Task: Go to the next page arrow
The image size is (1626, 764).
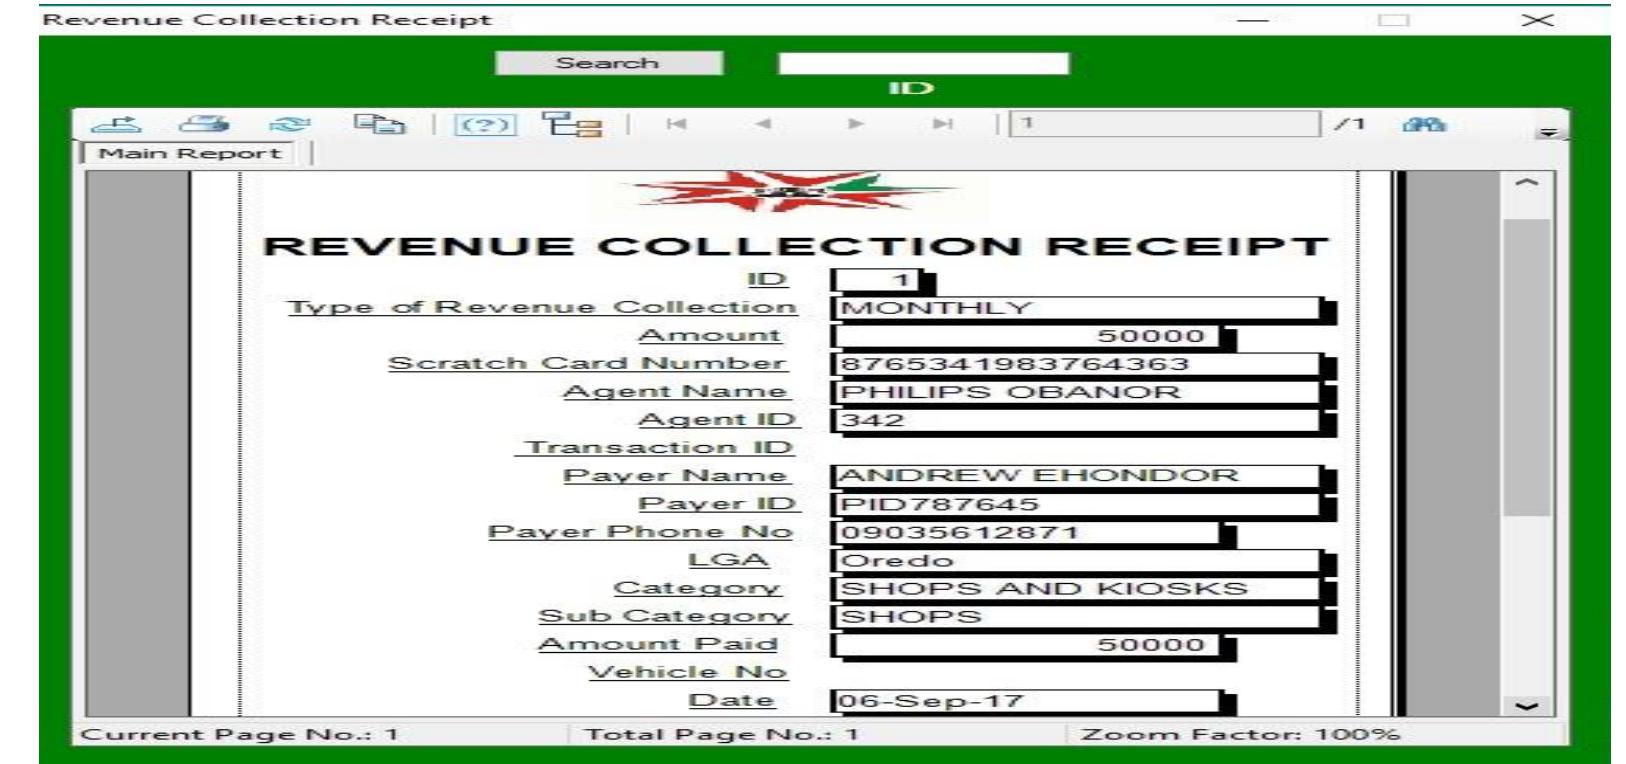Action: [855, 124]
